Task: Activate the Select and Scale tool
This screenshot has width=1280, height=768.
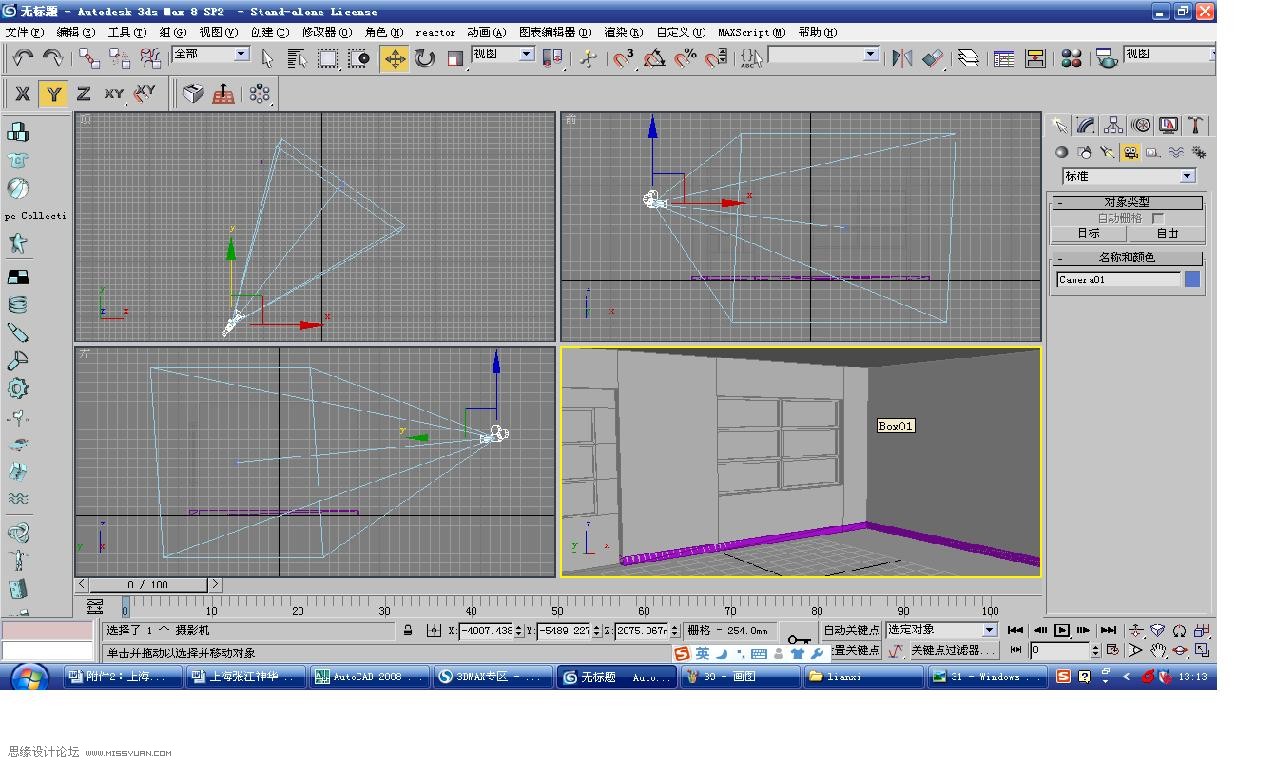Action: tap(455, 58)
